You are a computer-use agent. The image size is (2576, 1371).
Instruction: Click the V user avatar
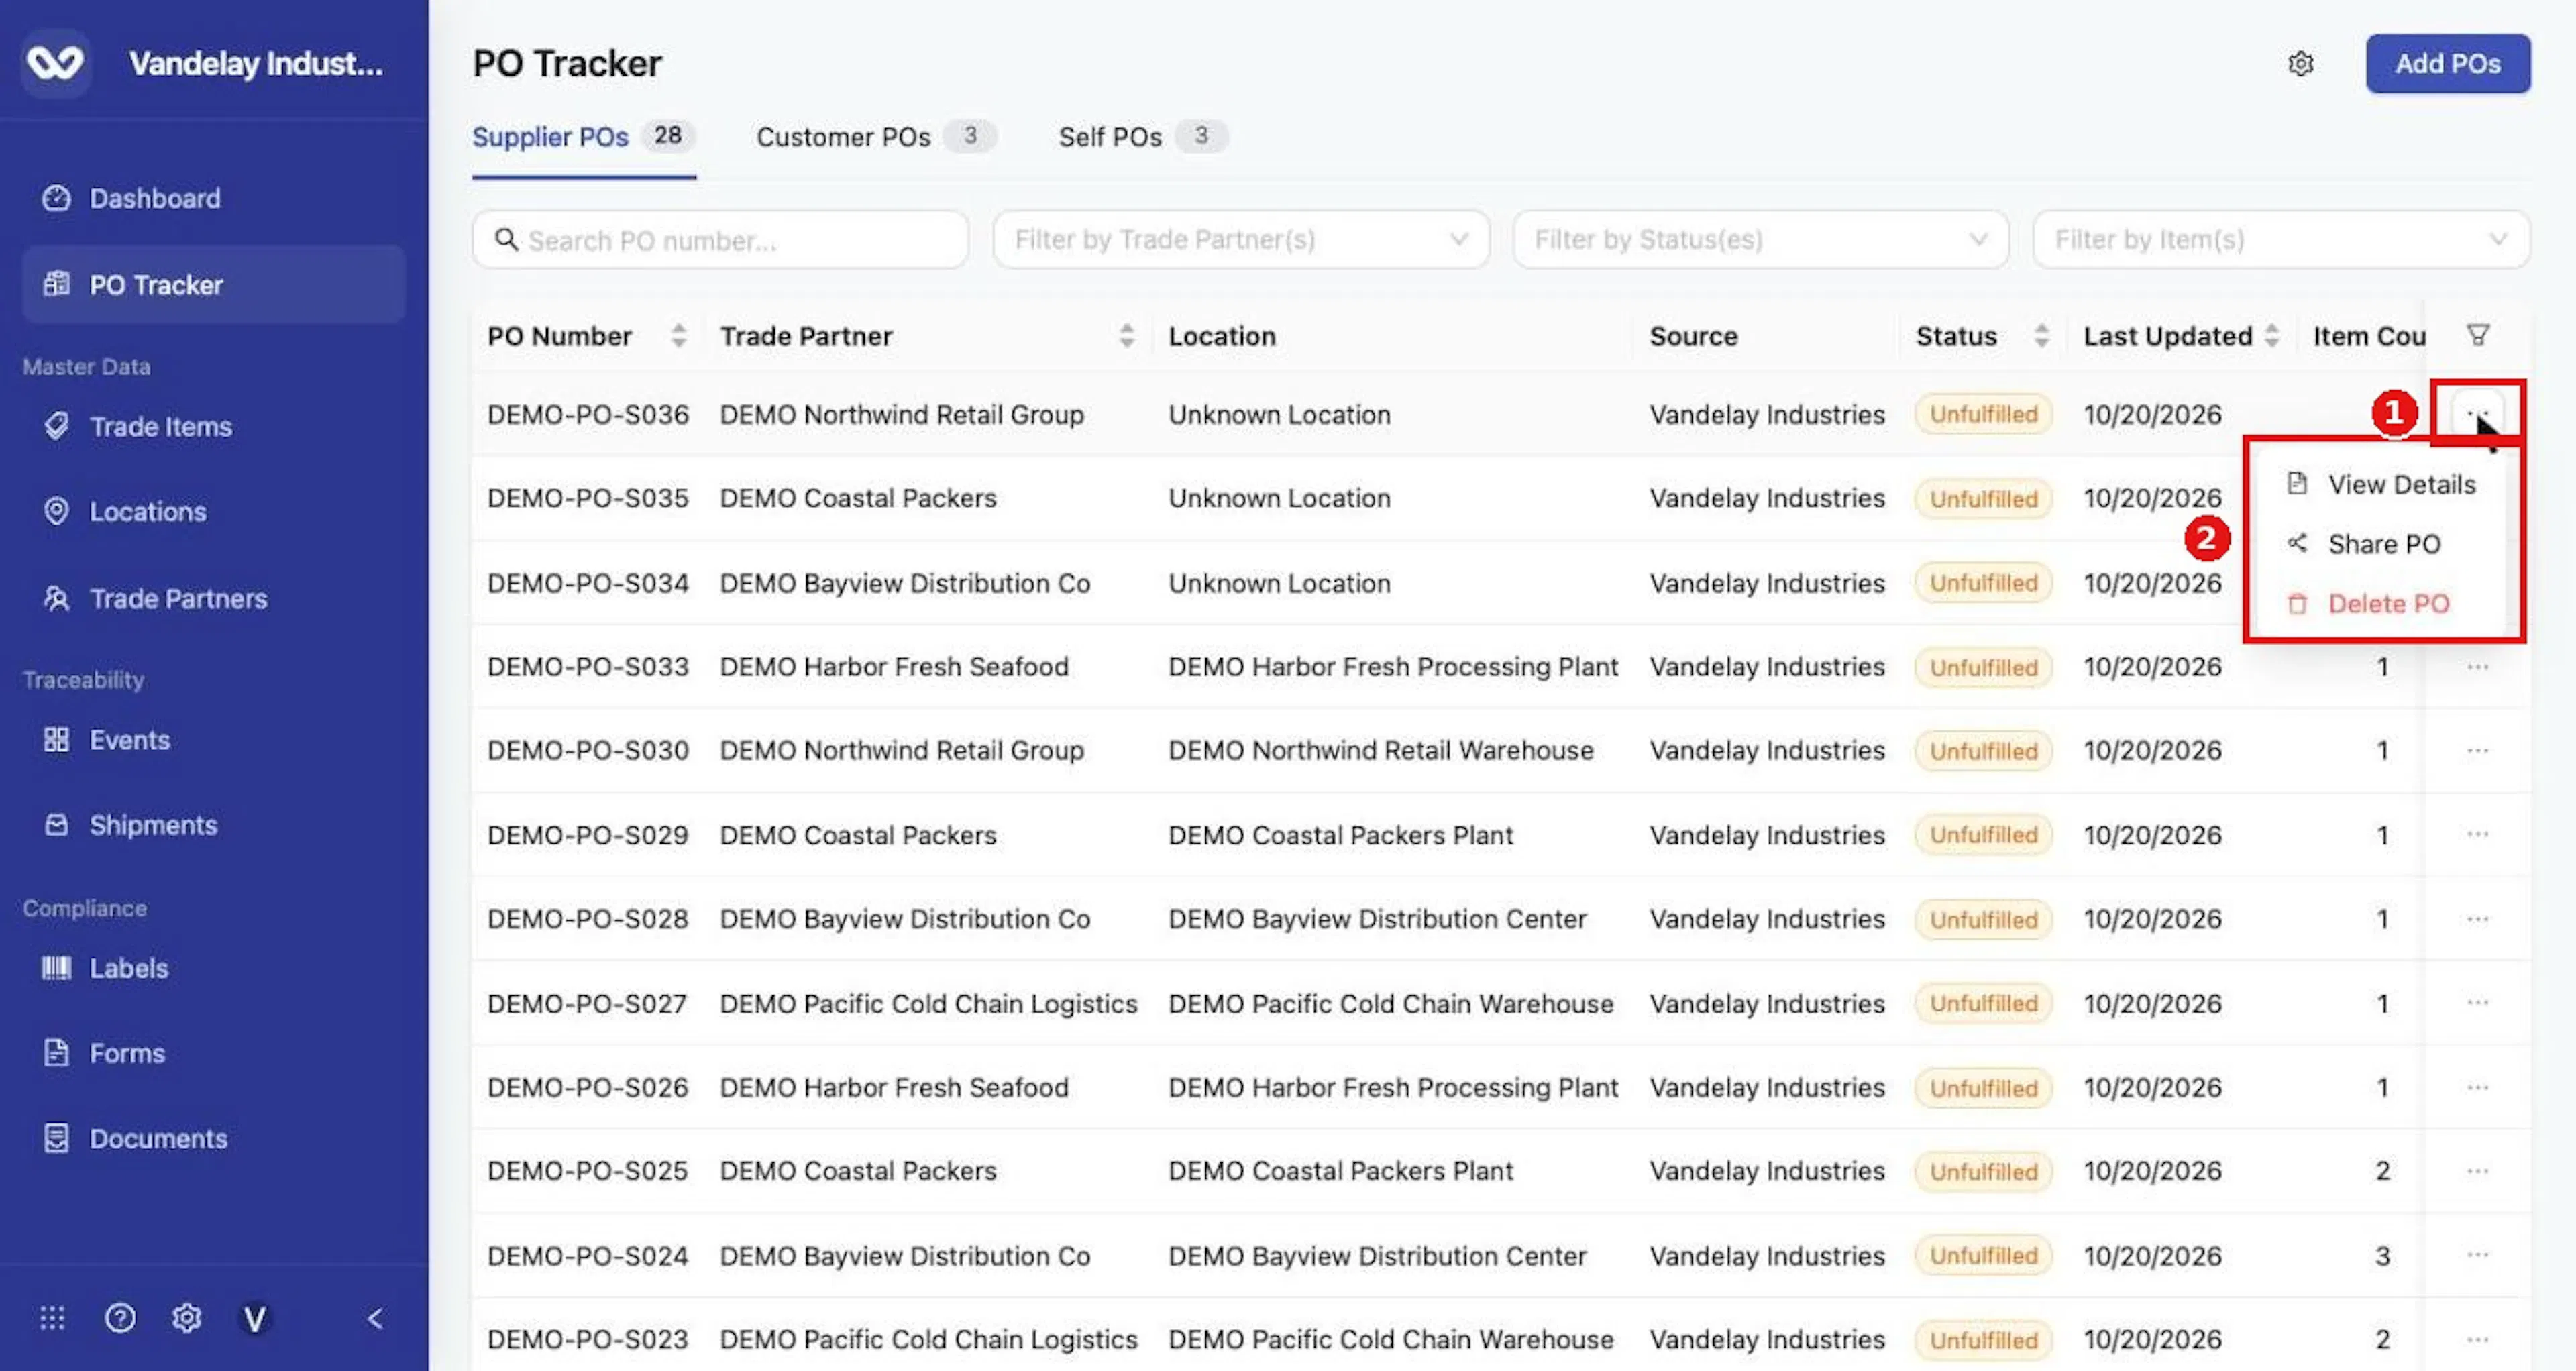pos(255,1319)
